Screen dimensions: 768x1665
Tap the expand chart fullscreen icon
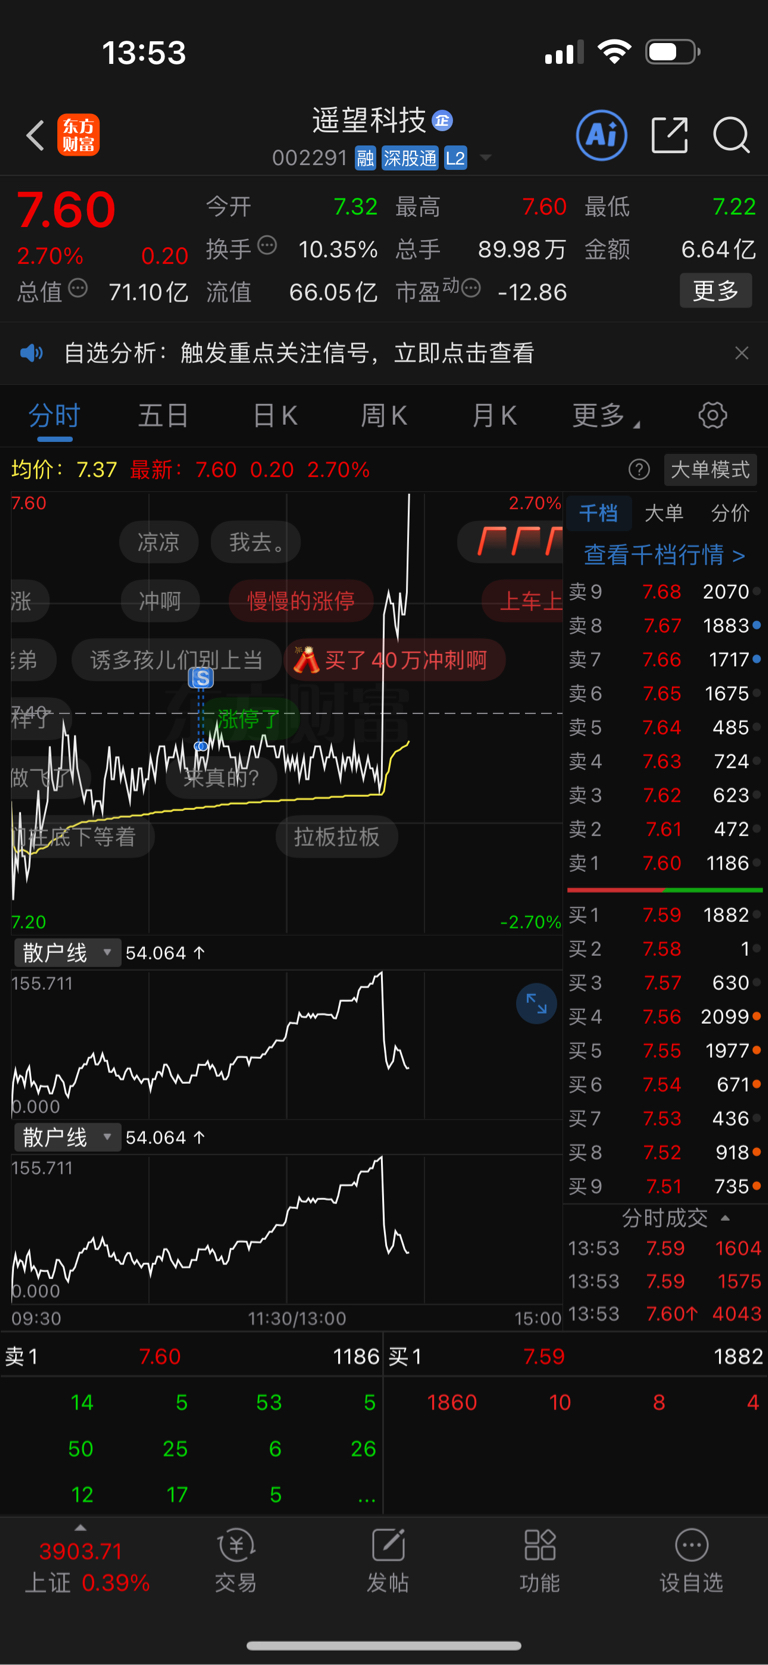pyautogui.click(x=537, y=1003)
